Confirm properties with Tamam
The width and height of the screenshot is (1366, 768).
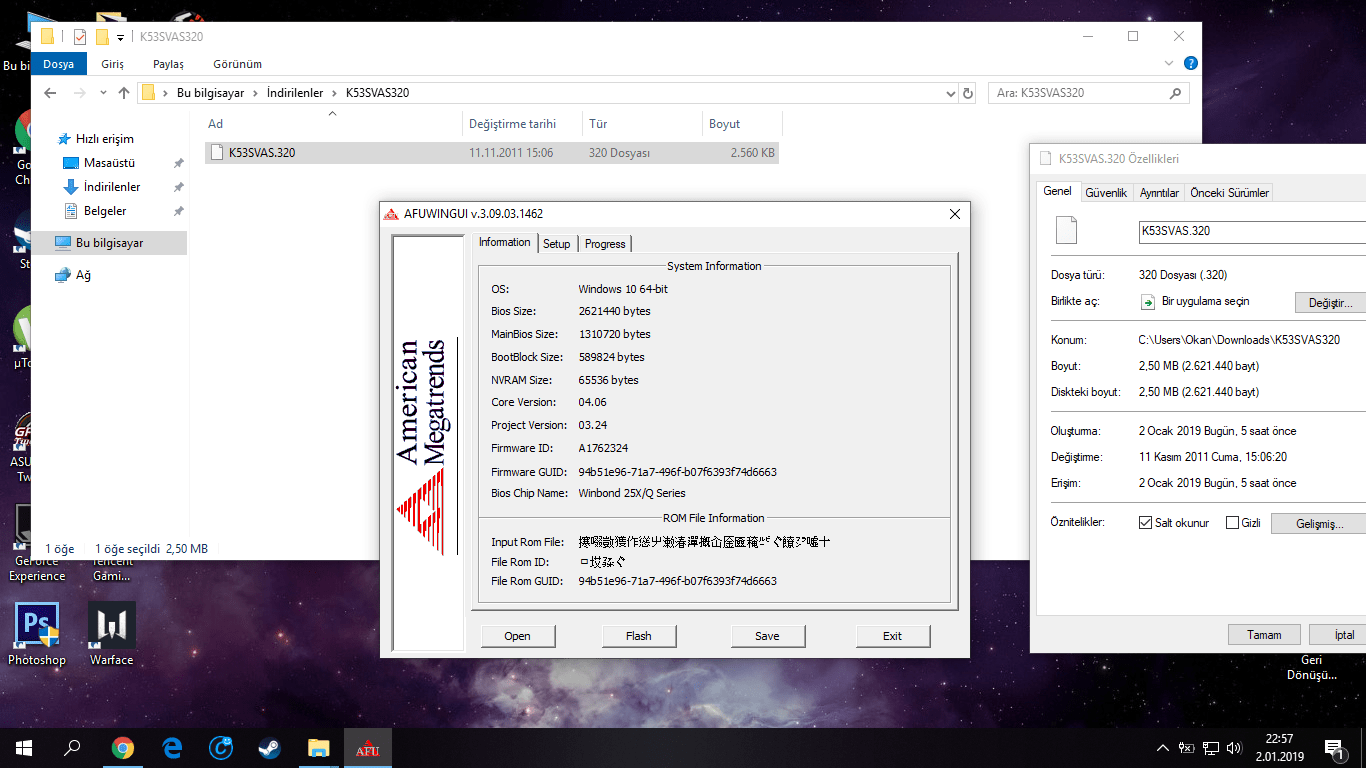click(1264, 635)
